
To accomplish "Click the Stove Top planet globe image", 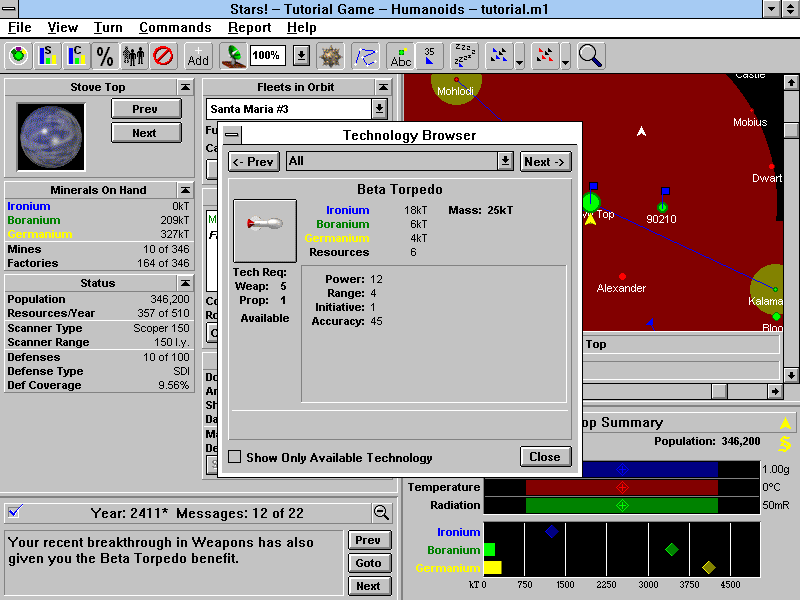I will coord(51,137).
